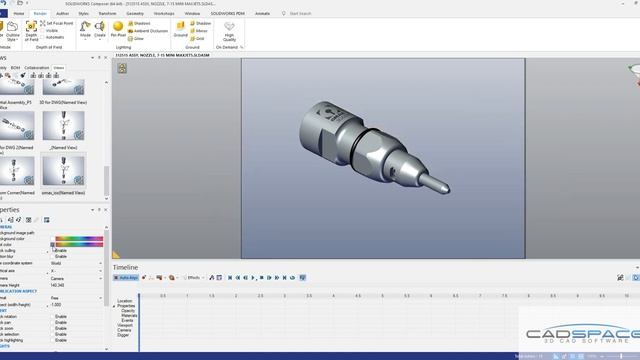Enable the motion blur checkbox
This screenshot has width=640, height=360.
53,256
